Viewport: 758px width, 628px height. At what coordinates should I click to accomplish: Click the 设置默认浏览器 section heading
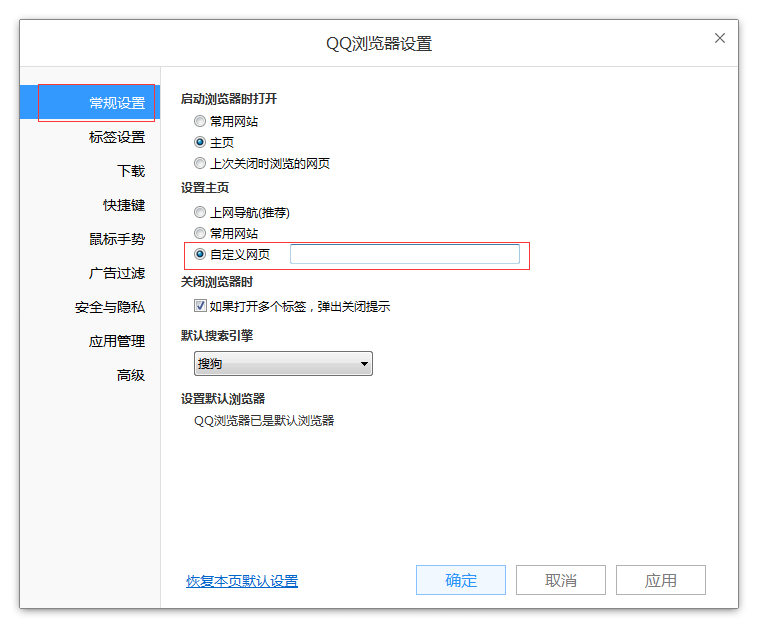click(x=223, y=399)
